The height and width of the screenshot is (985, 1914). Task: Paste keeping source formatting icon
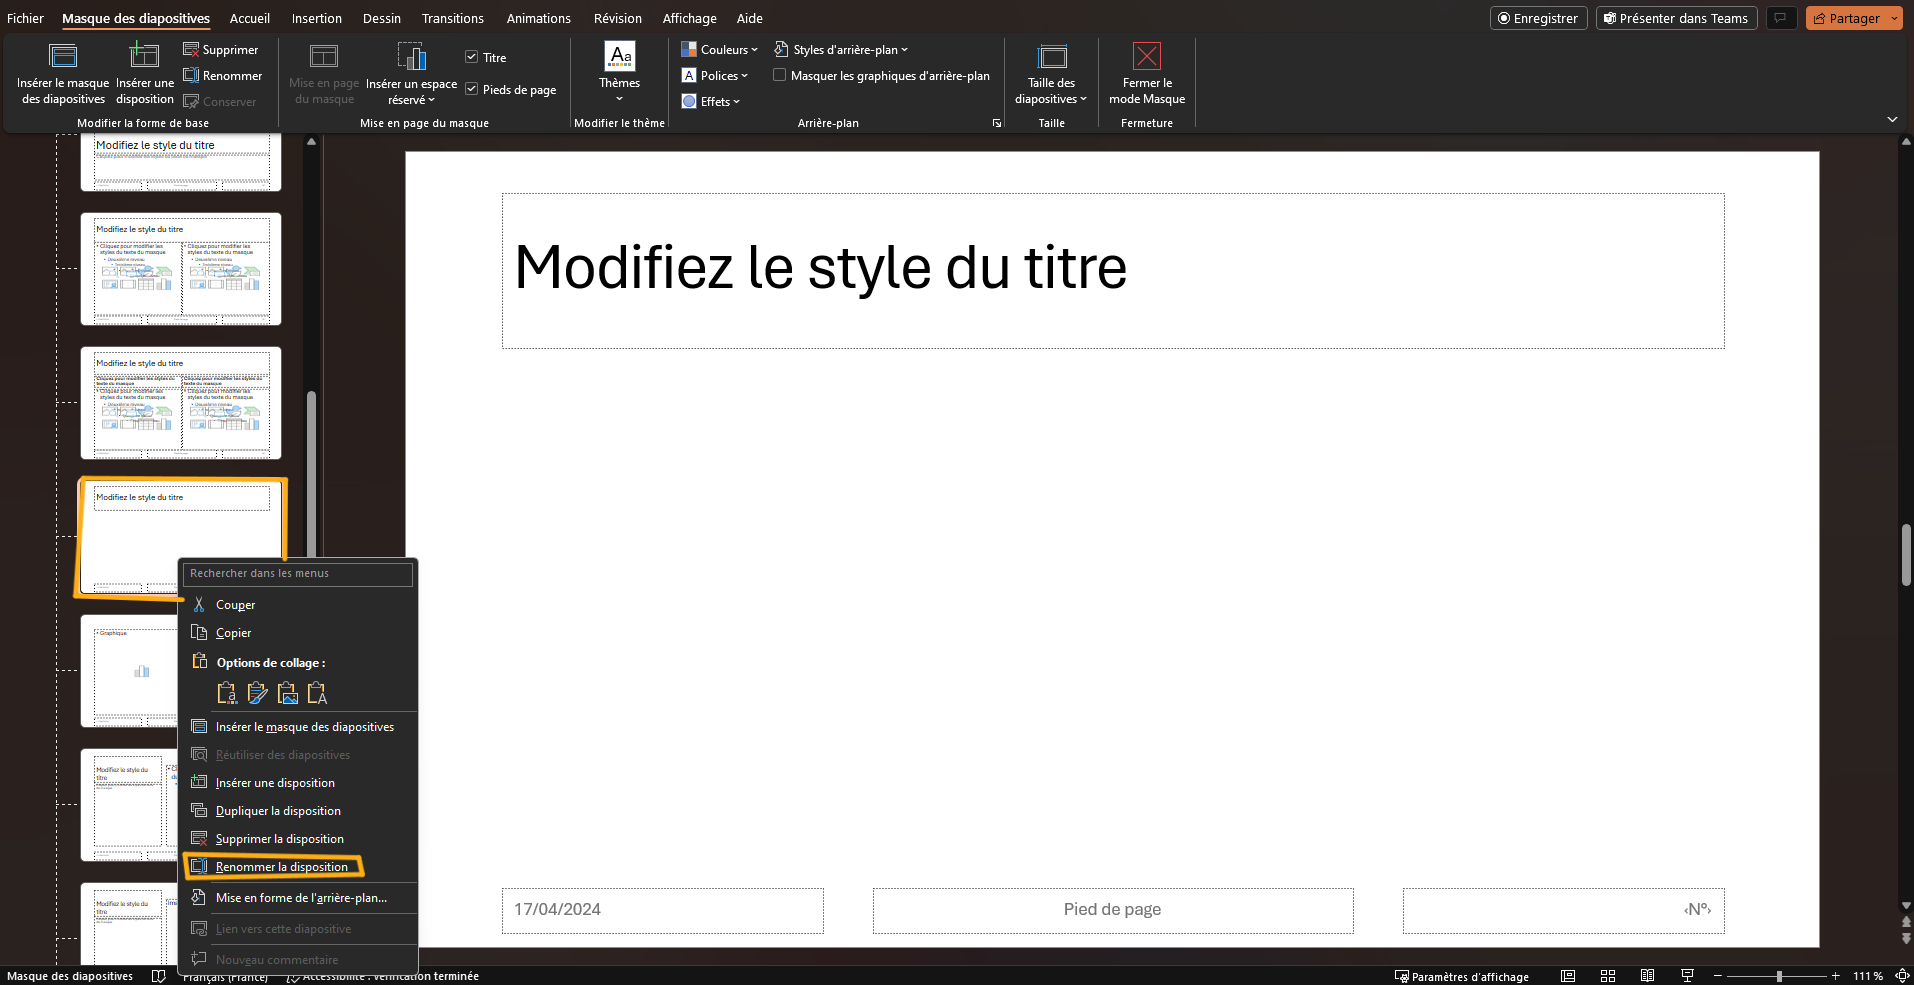[257, 693]
